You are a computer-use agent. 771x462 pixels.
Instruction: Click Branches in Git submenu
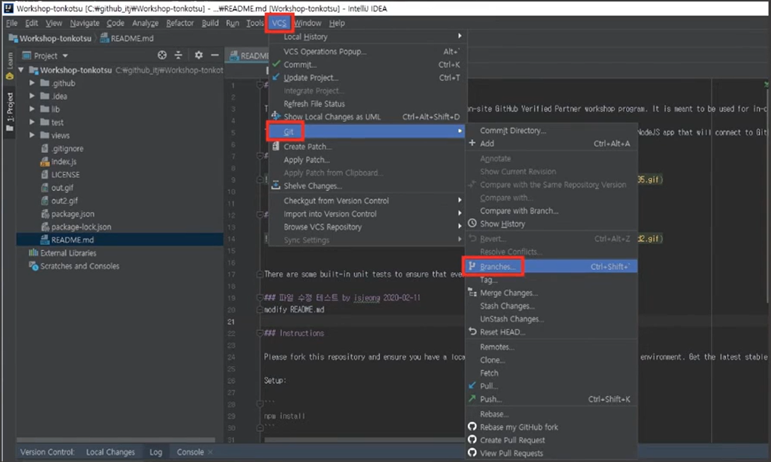551,266
